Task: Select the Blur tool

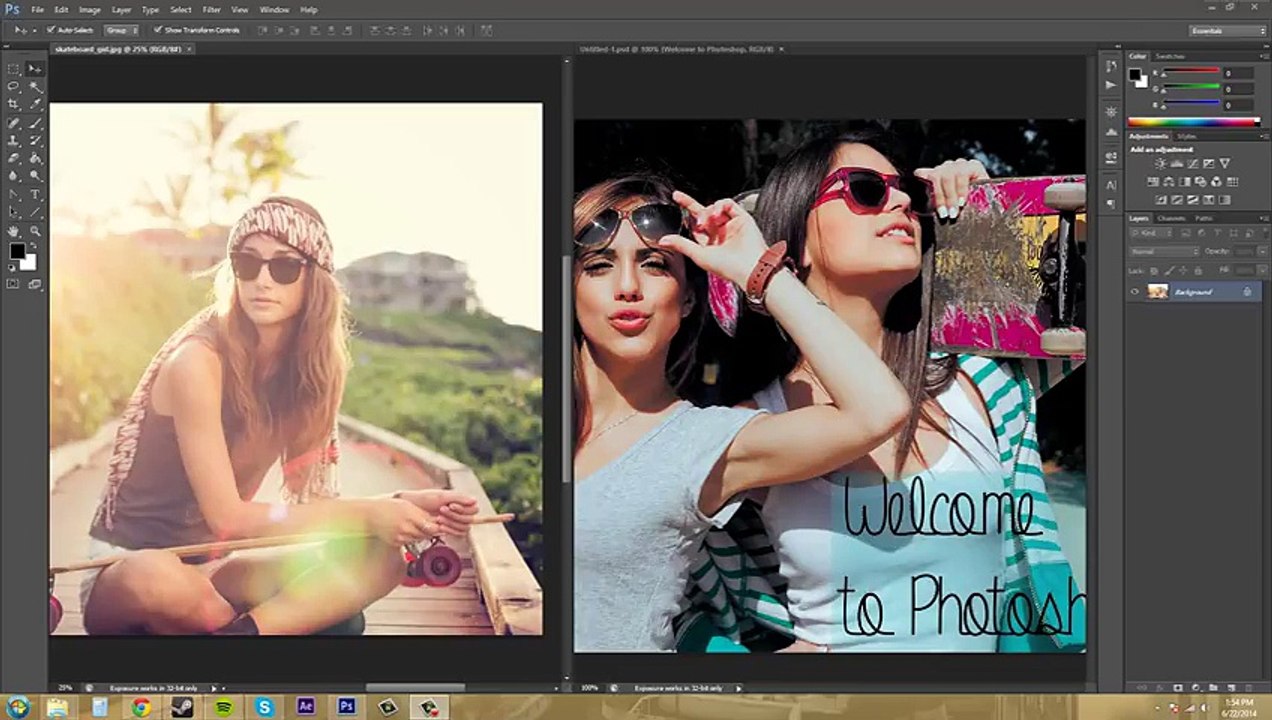Action: tap(13, 175)
